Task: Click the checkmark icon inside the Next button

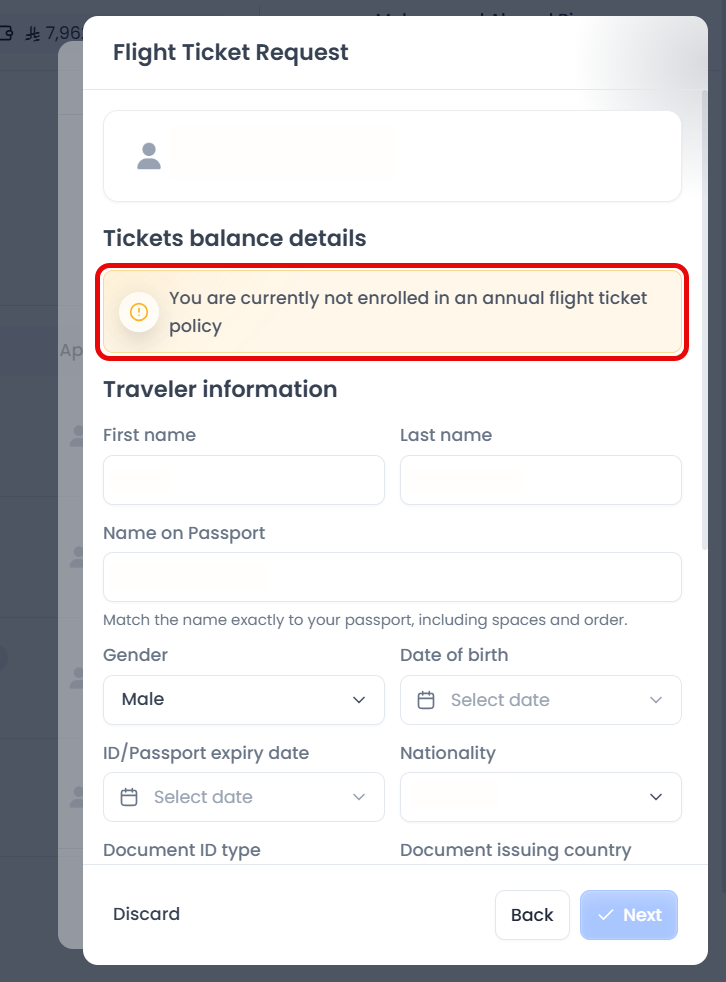Action: [606, 915]
